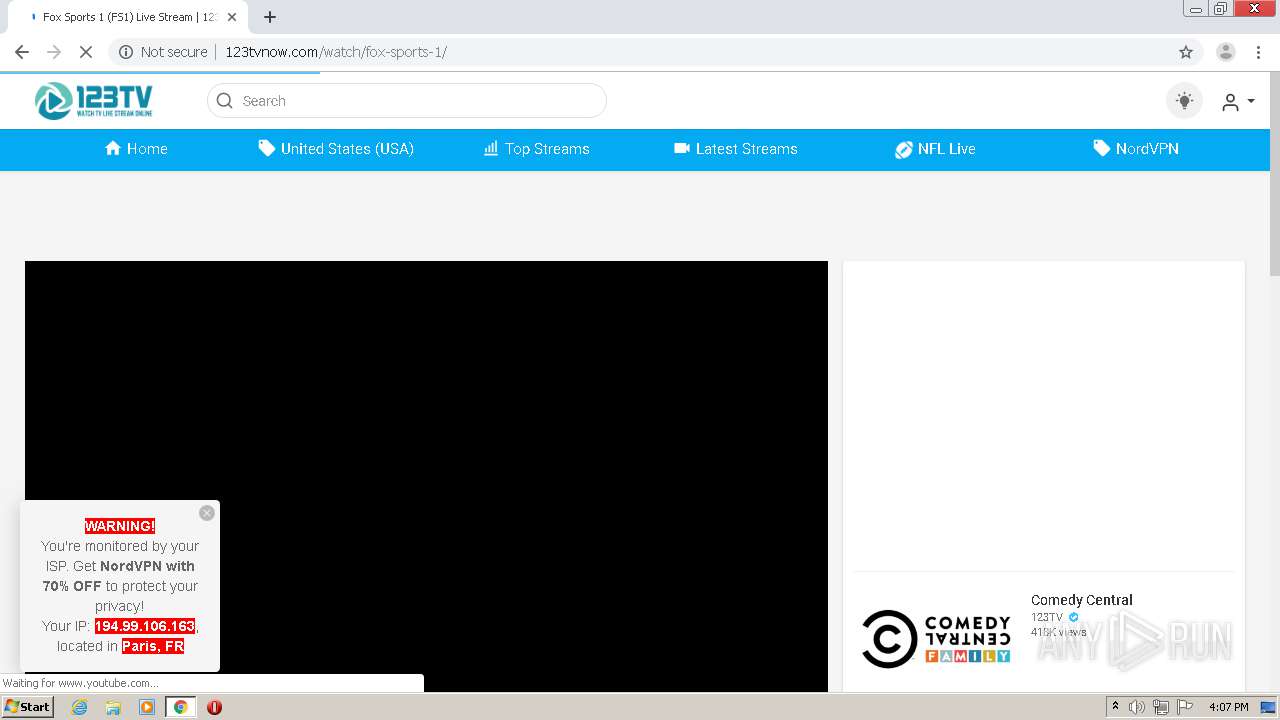Click the red Opera-style taskbar icon
Screen dimensions: 1280x720
point(214,707)
